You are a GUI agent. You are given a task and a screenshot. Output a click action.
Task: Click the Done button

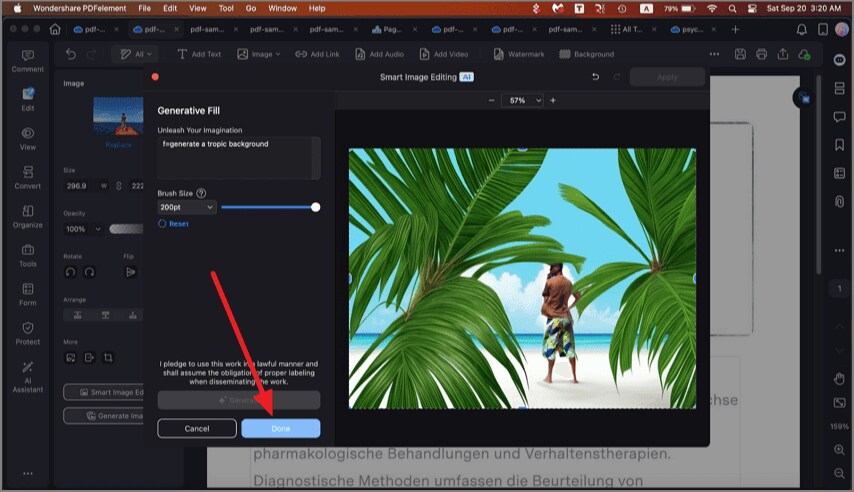(280, 428)
